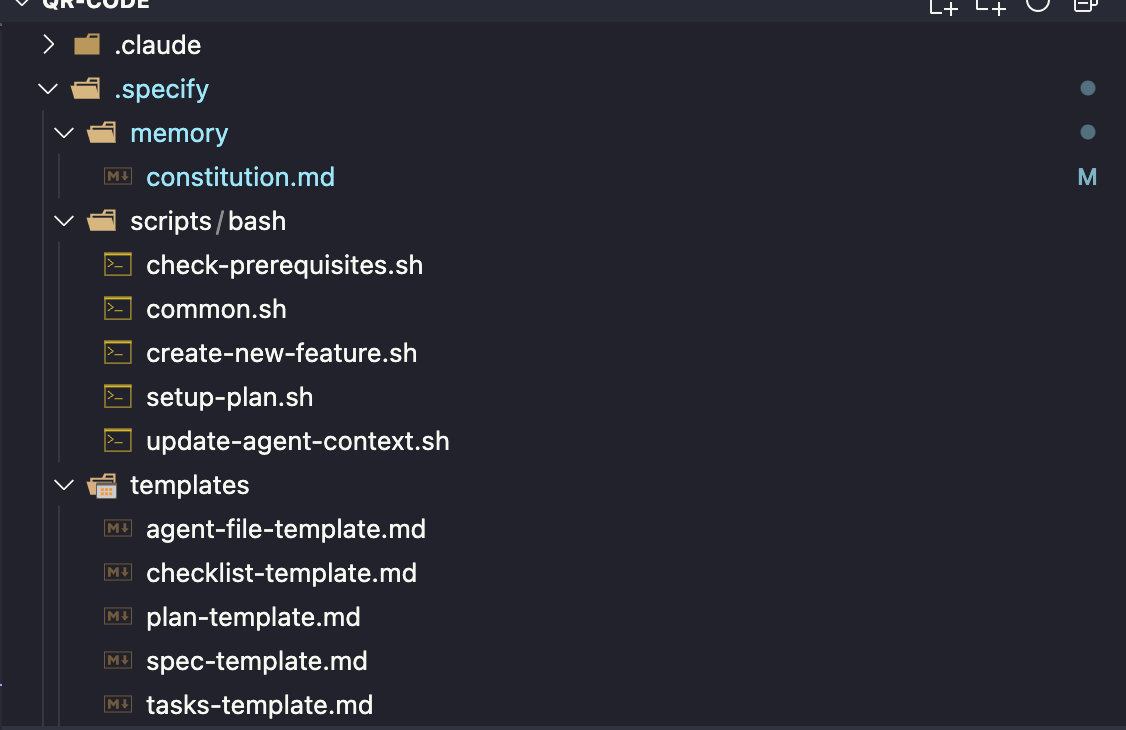This screenshot has height=730, width=1126.
Task: Collapse all folders in explorer
Action: click(x=1085, y=5)
